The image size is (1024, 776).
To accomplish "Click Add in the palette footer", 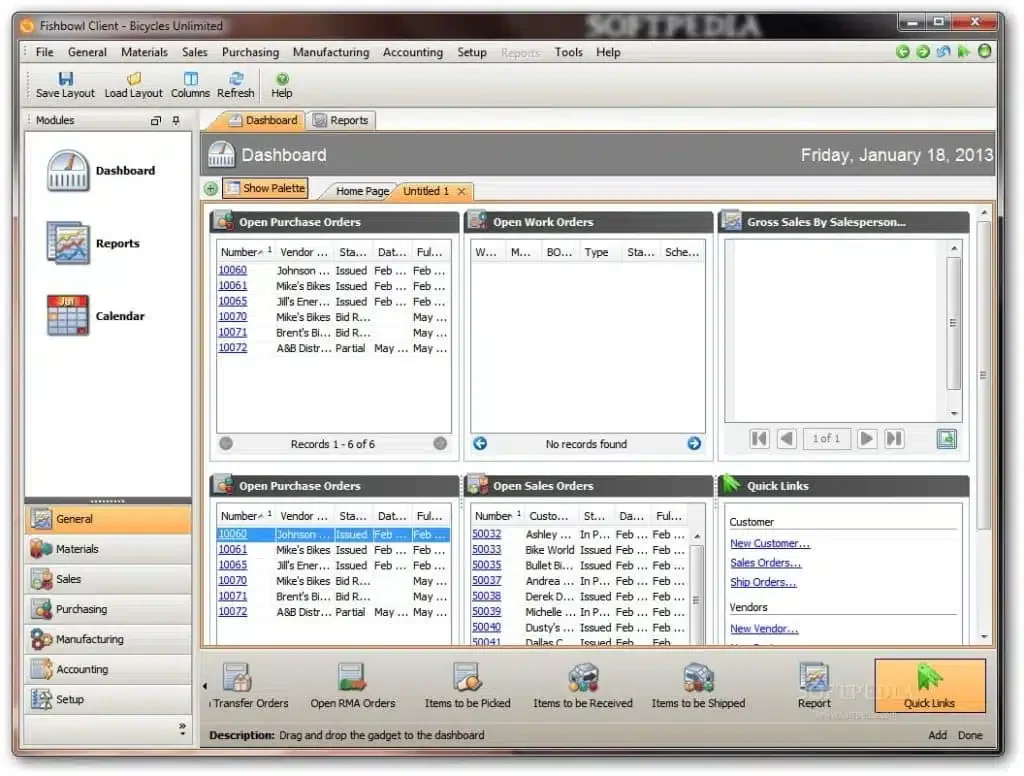I will click(937, 736).
